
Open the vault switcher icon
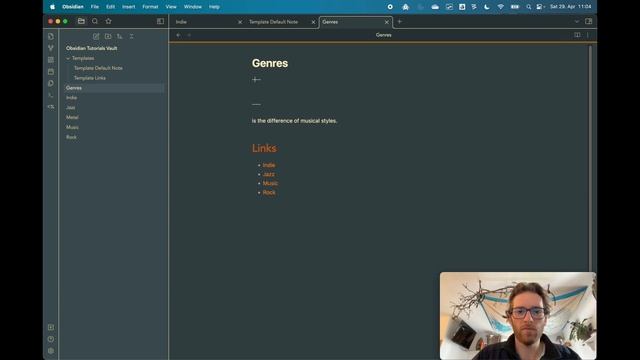tap(51, 327)
